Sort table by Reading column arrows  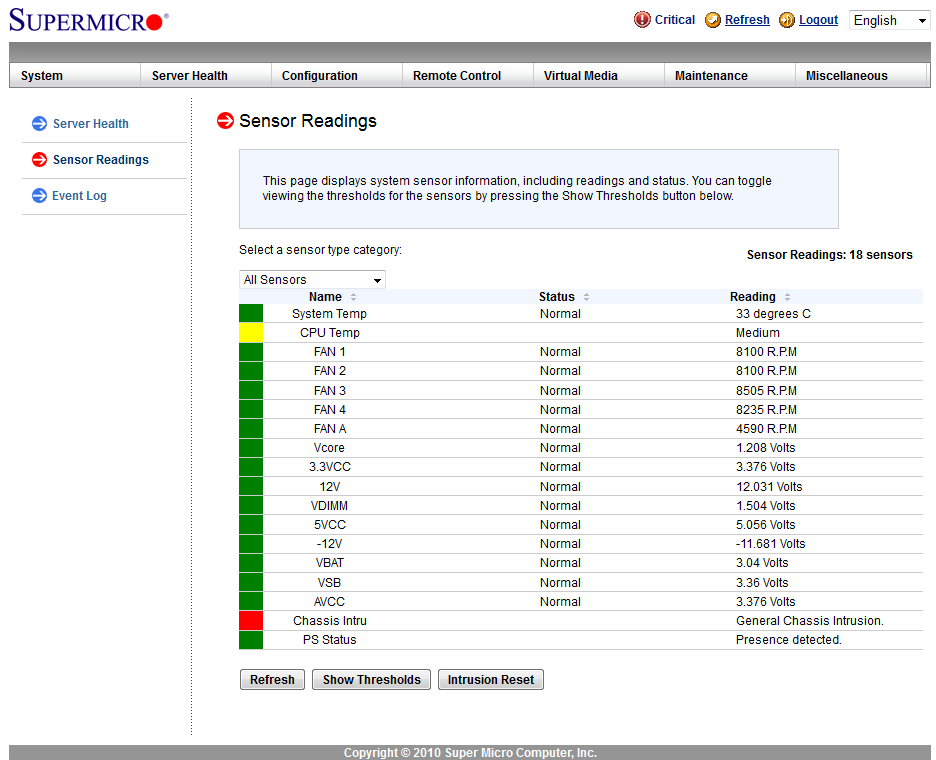click(787, 297)
